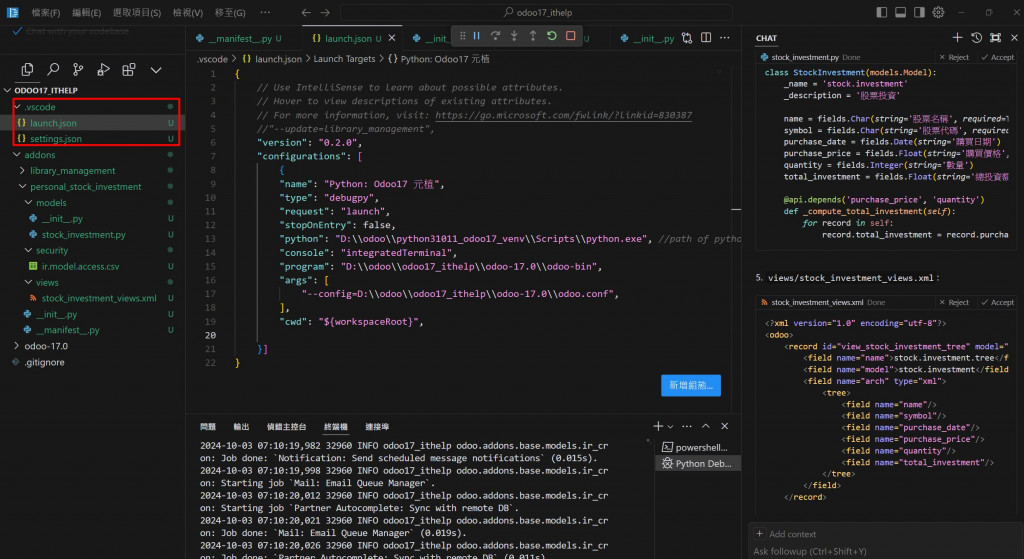Open the Explorer view icon

coord(27,69)
